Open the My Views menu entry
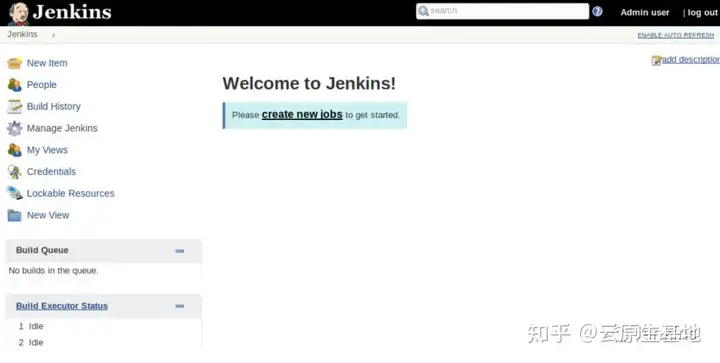The height and width of the screenshot is (363, 720). [x=47, y=150]
